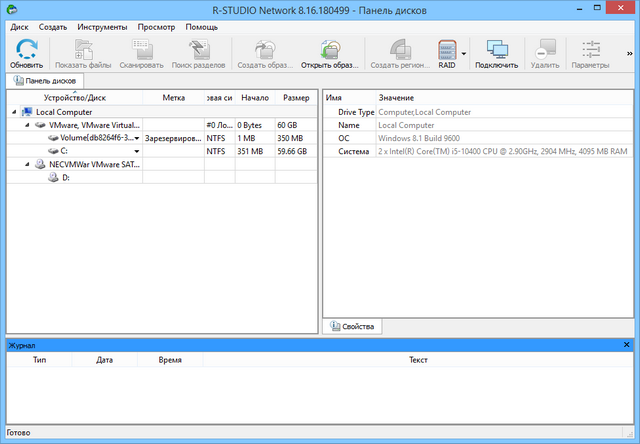Click the 350 MB size cell
This screenshot has height=444, width=640.
(x=296, y=138)
